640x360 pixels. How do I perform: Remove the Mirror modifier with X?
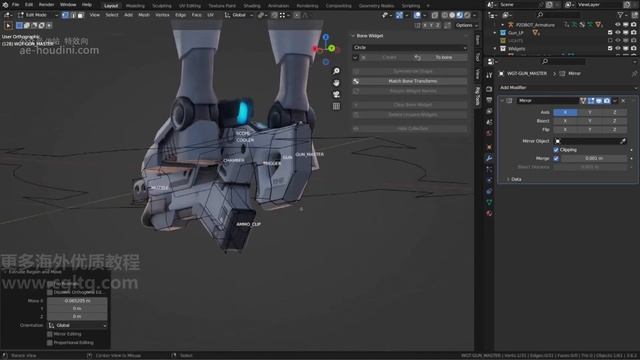coord(623,101)
